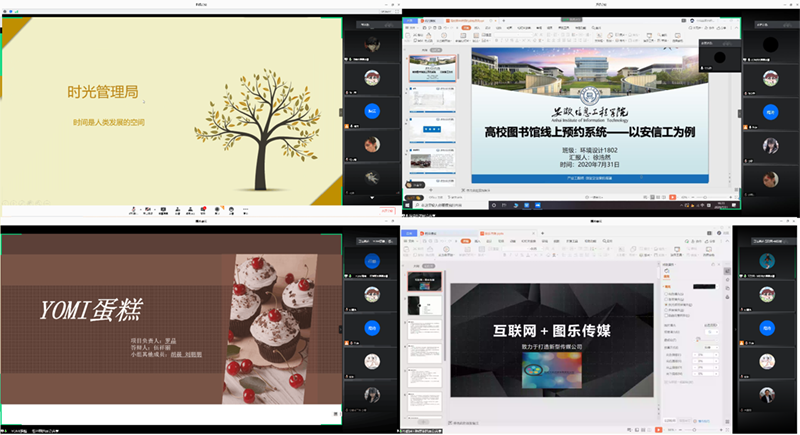The width and height of the screenshot is (800, 435).
Task: Click the blue round avatar in the top-right meeting's participant list
Action: pyautogui.click(x=771, y=111)
